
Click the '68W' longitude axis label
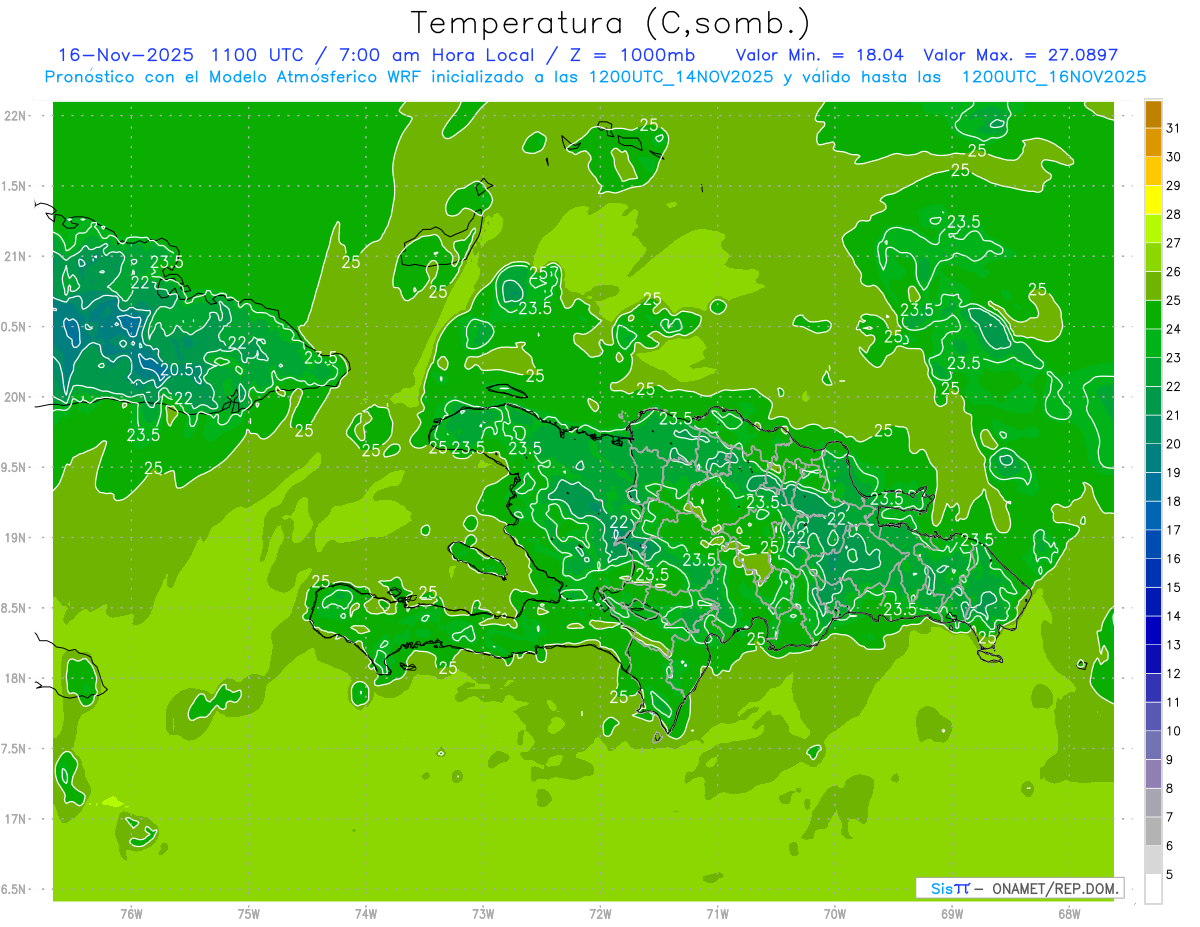tap(1069, 914)
